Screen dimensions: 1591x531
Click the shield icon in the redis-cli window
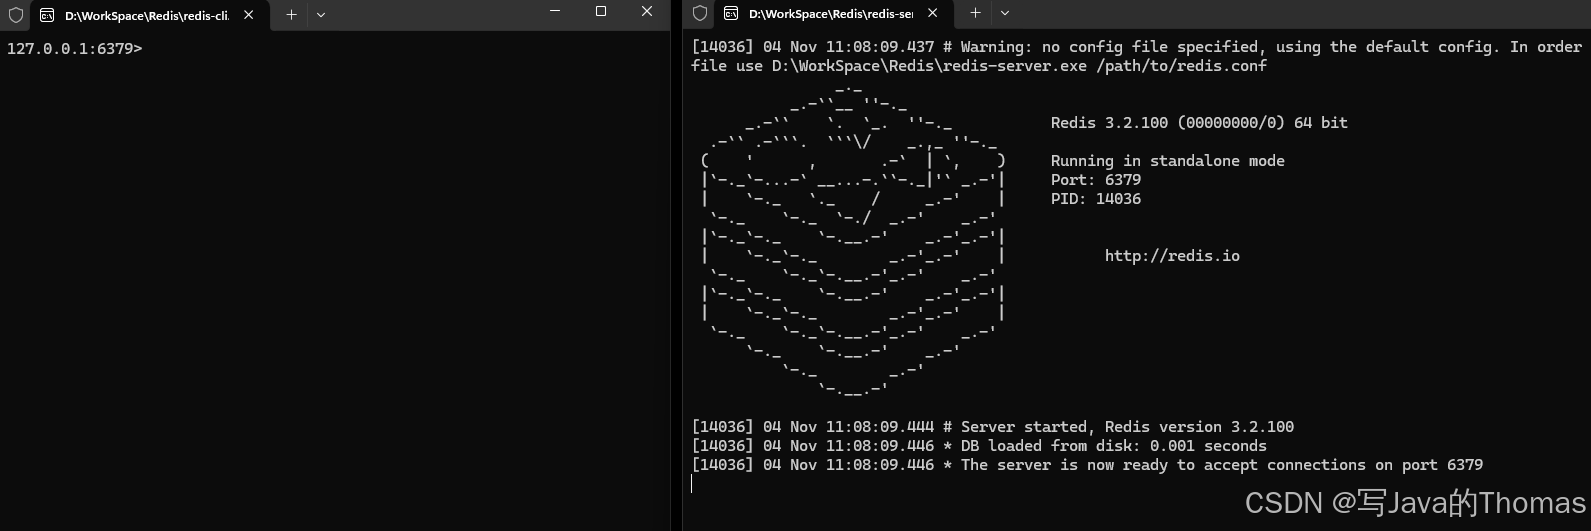pyautogui.click(x=16, y=15)
